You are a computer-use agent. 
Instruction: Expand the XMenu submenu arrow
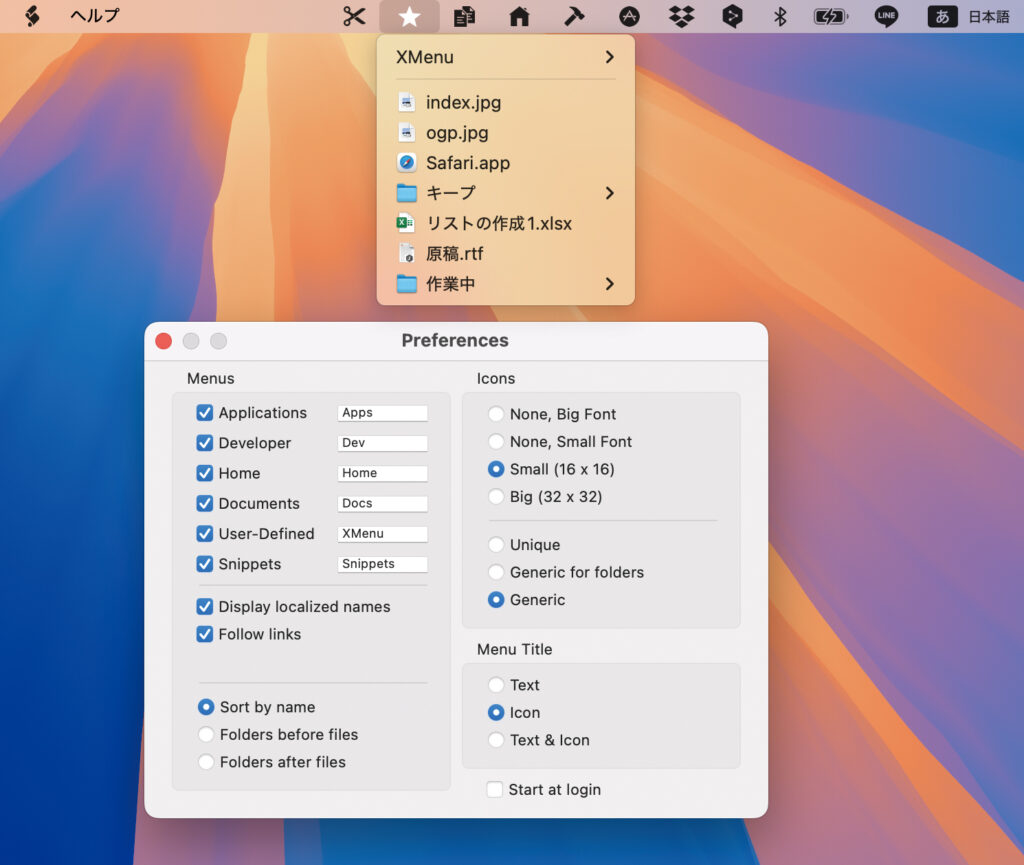(609, 57)
